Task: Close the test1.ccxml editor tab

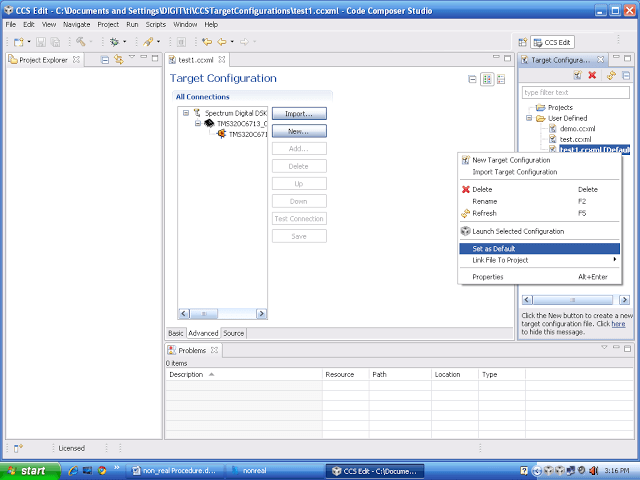Action: pyautogui.click(x=222, y=60)
